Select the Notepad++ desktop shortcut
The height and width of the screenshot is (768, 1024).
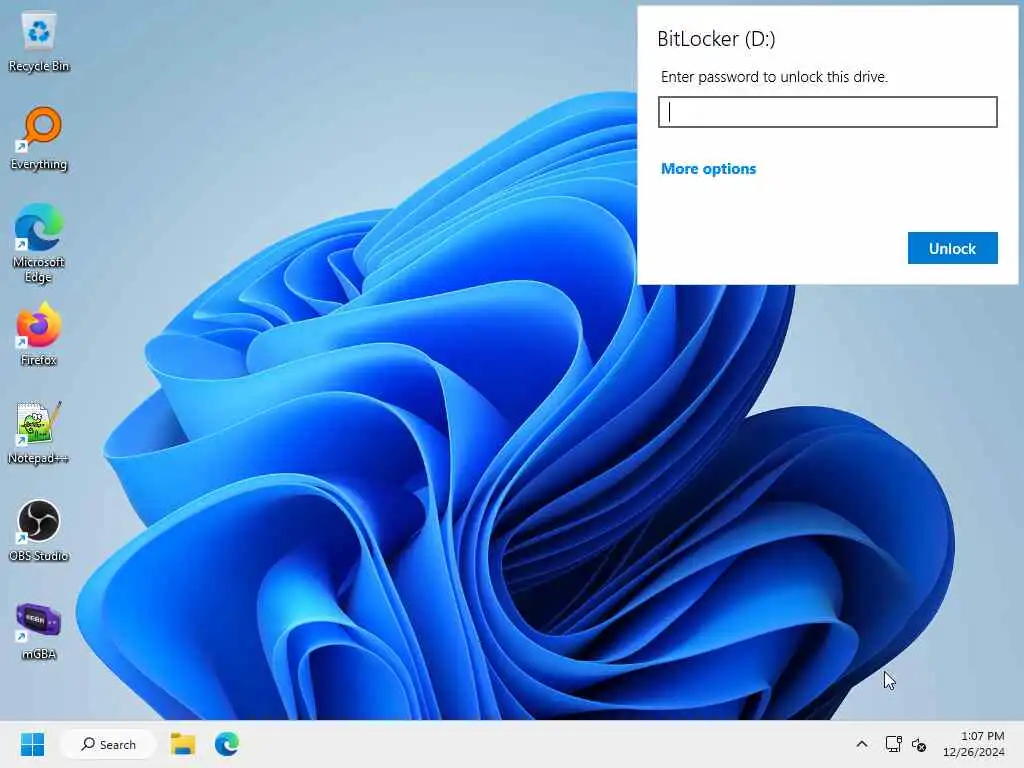click(39, 433)
